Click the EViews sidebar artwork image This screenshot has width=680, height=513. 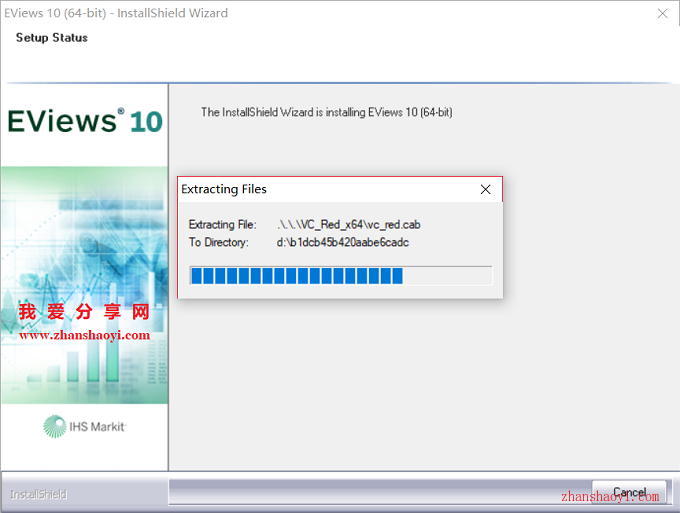(84, 285)
